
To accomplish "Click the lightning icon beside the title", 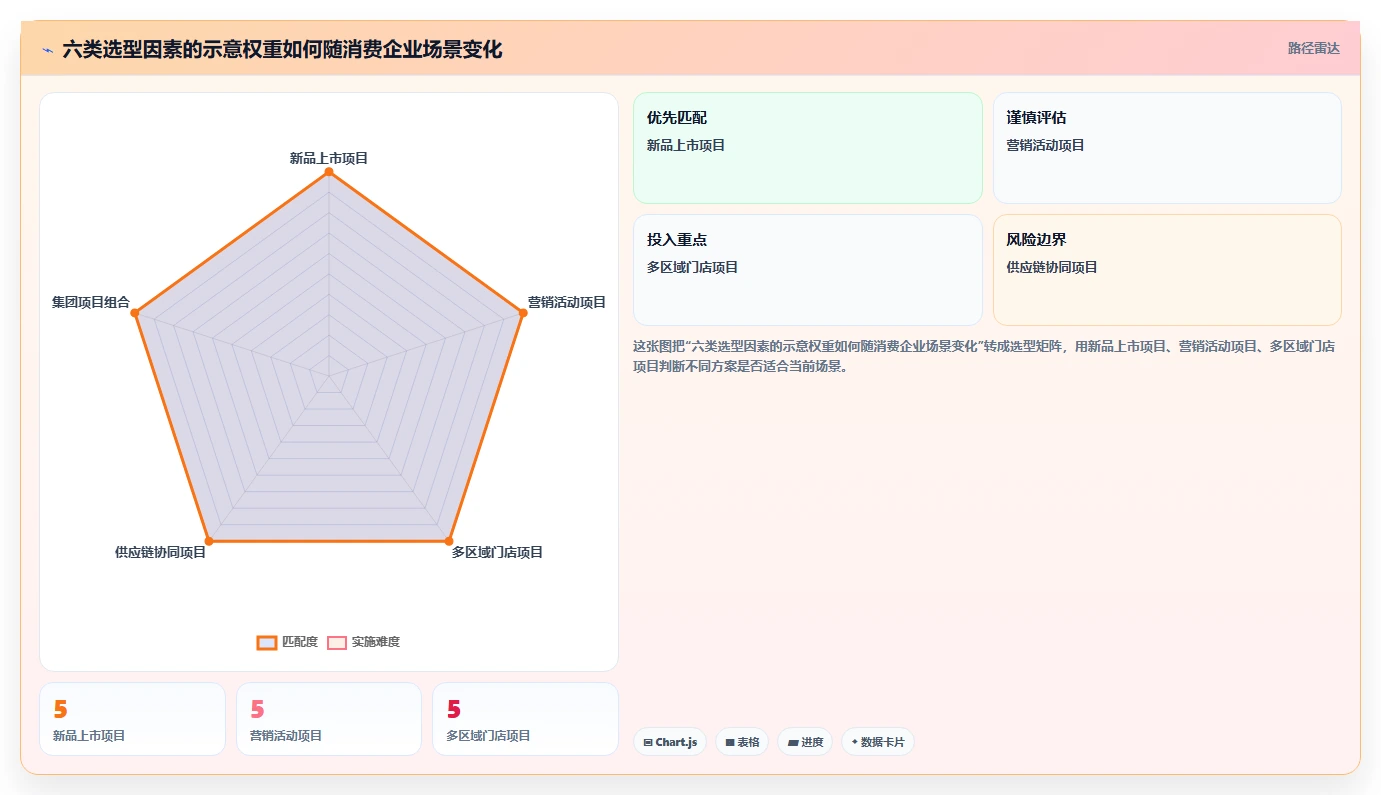I will [x=47, y=49].
